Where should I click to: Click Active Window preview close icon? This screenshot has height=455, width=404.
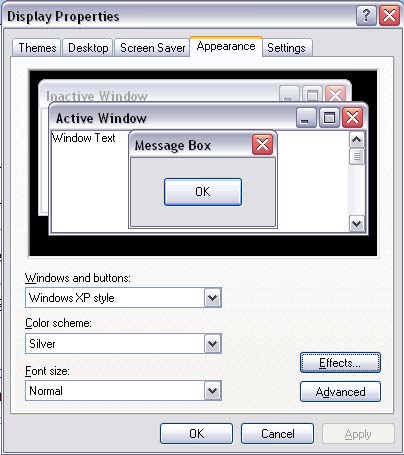[352, 118]
